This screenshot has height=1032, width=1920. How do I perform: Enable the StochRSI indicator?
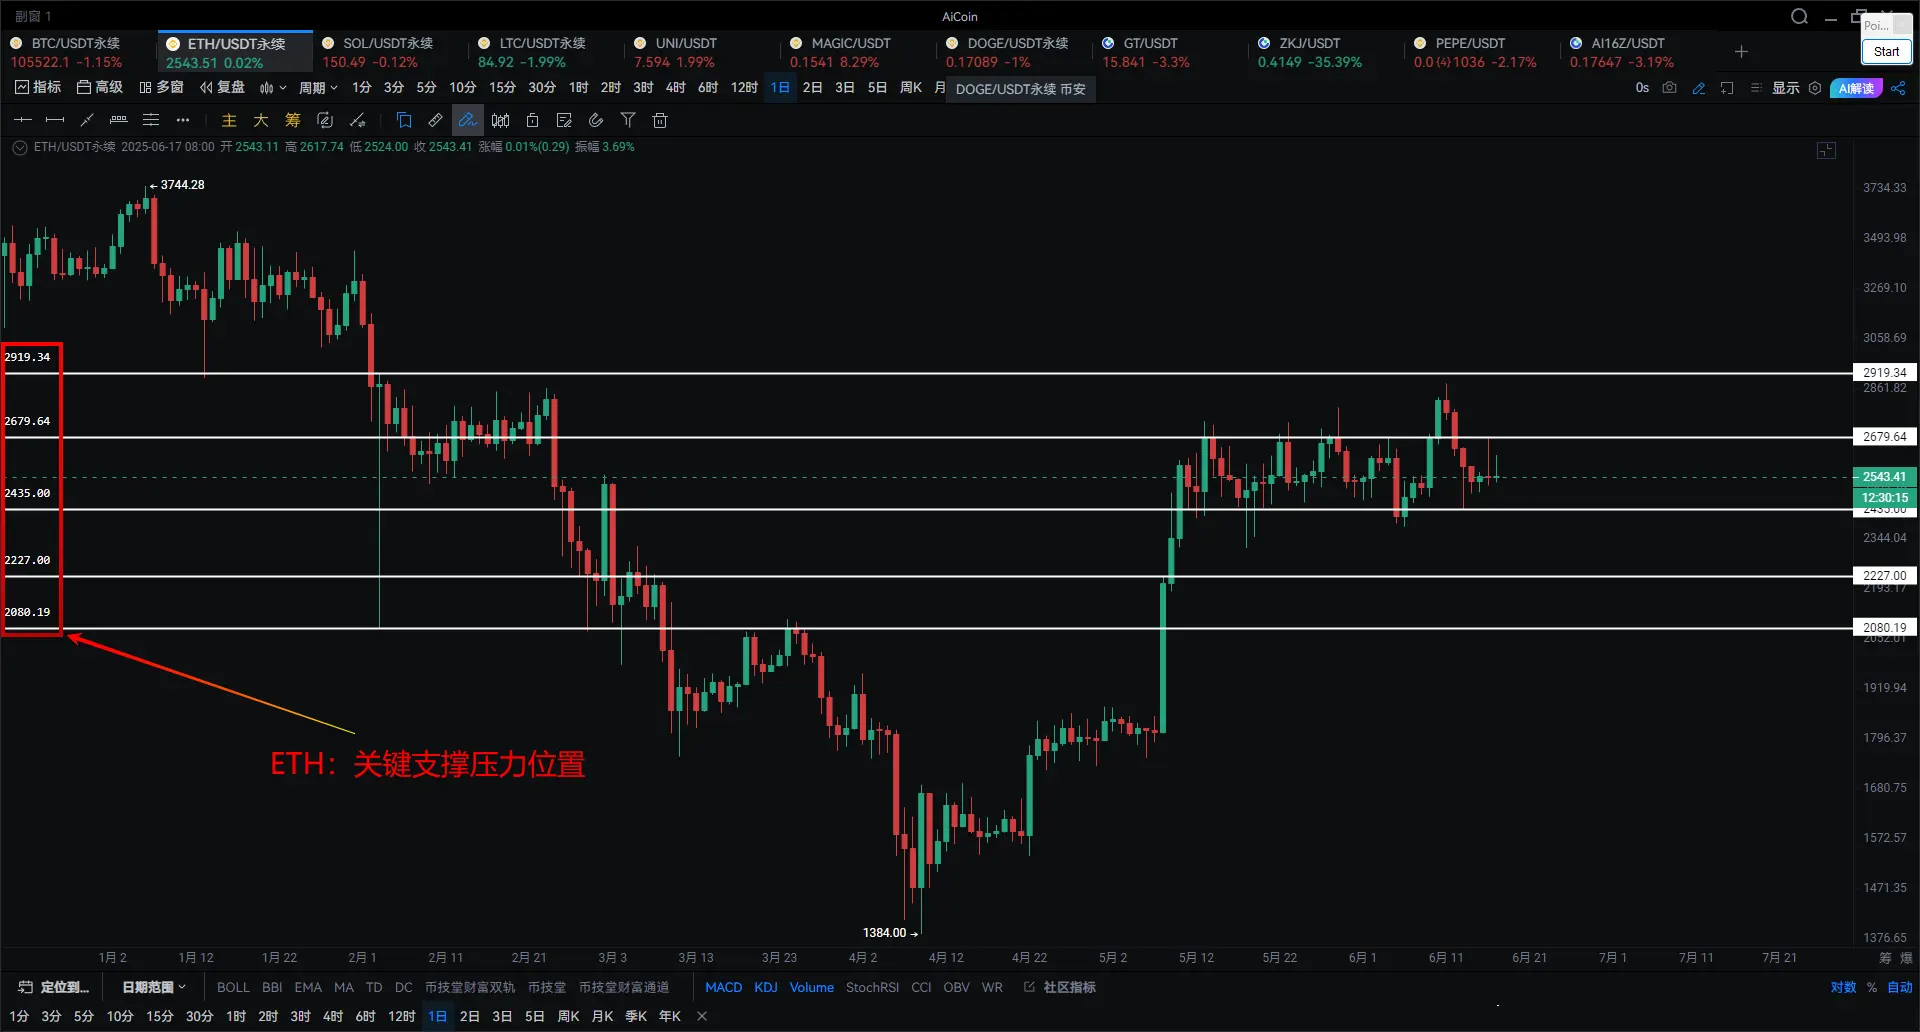coord(872,987)
